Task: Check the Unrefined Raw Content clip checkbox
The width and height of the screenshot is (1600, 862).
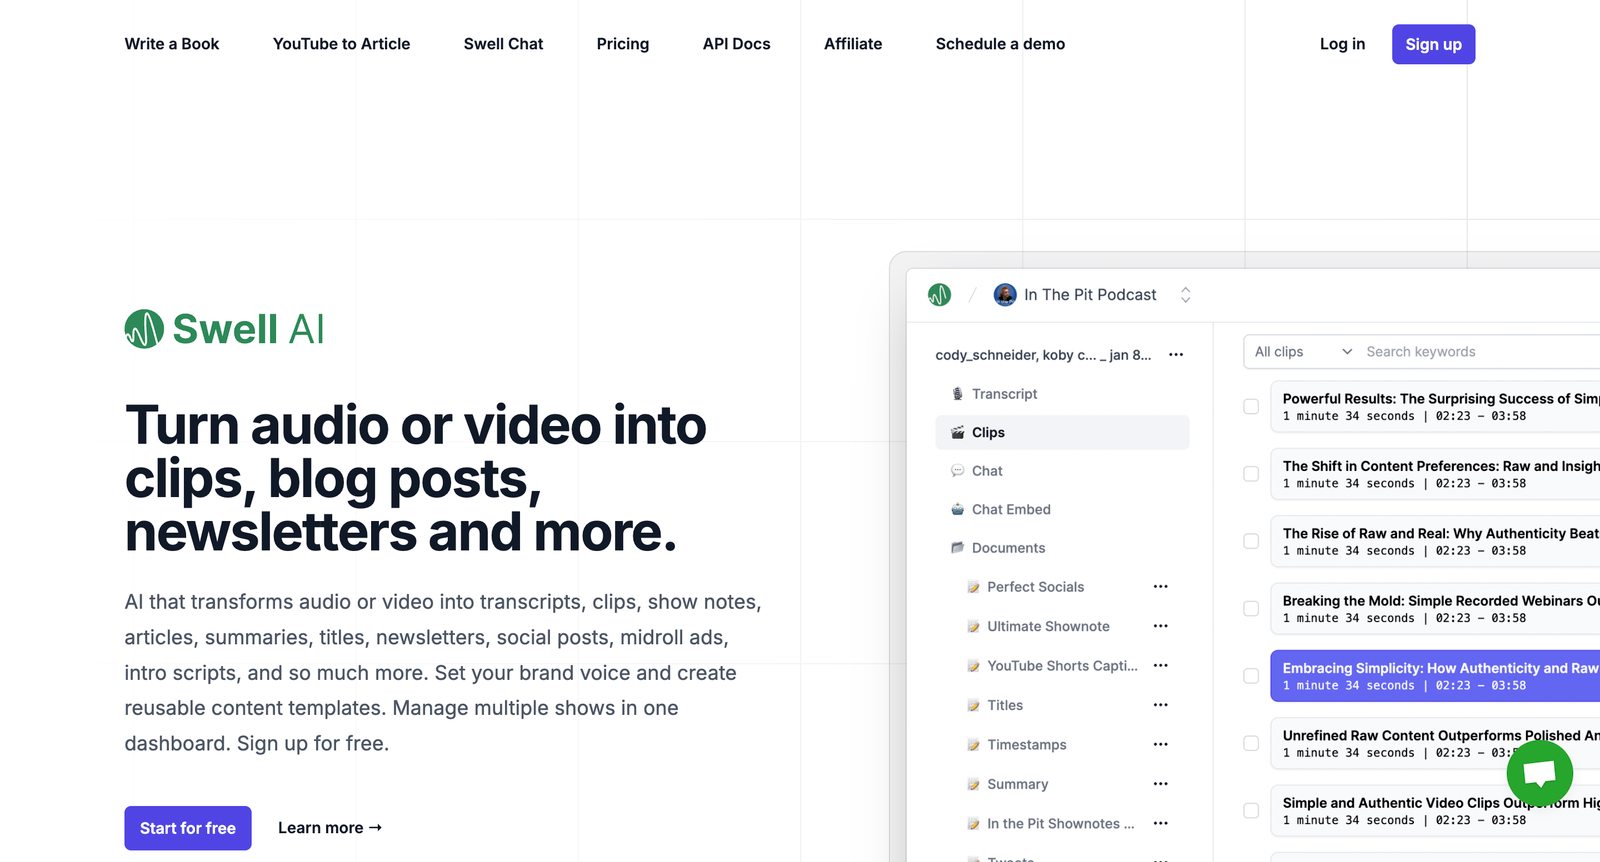Action: coord(1251,743)
